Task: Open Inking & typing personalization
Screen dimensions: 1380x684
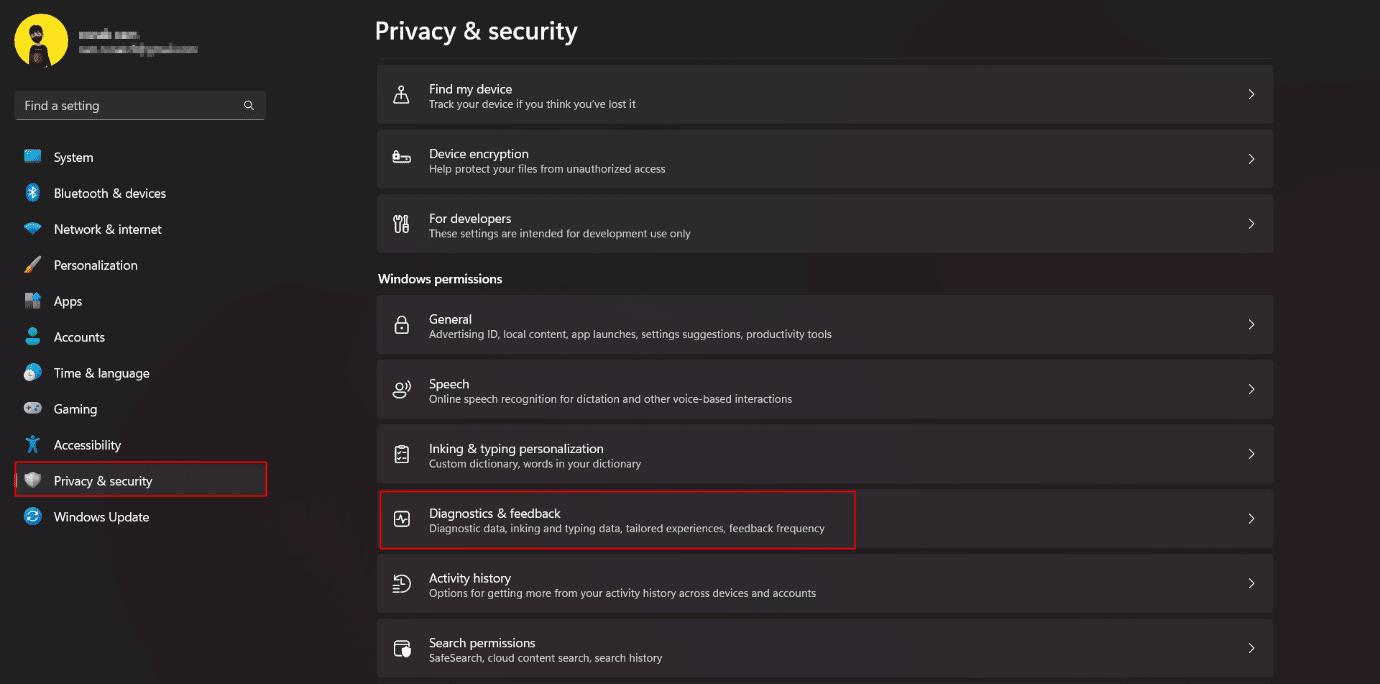Action: 825,454
